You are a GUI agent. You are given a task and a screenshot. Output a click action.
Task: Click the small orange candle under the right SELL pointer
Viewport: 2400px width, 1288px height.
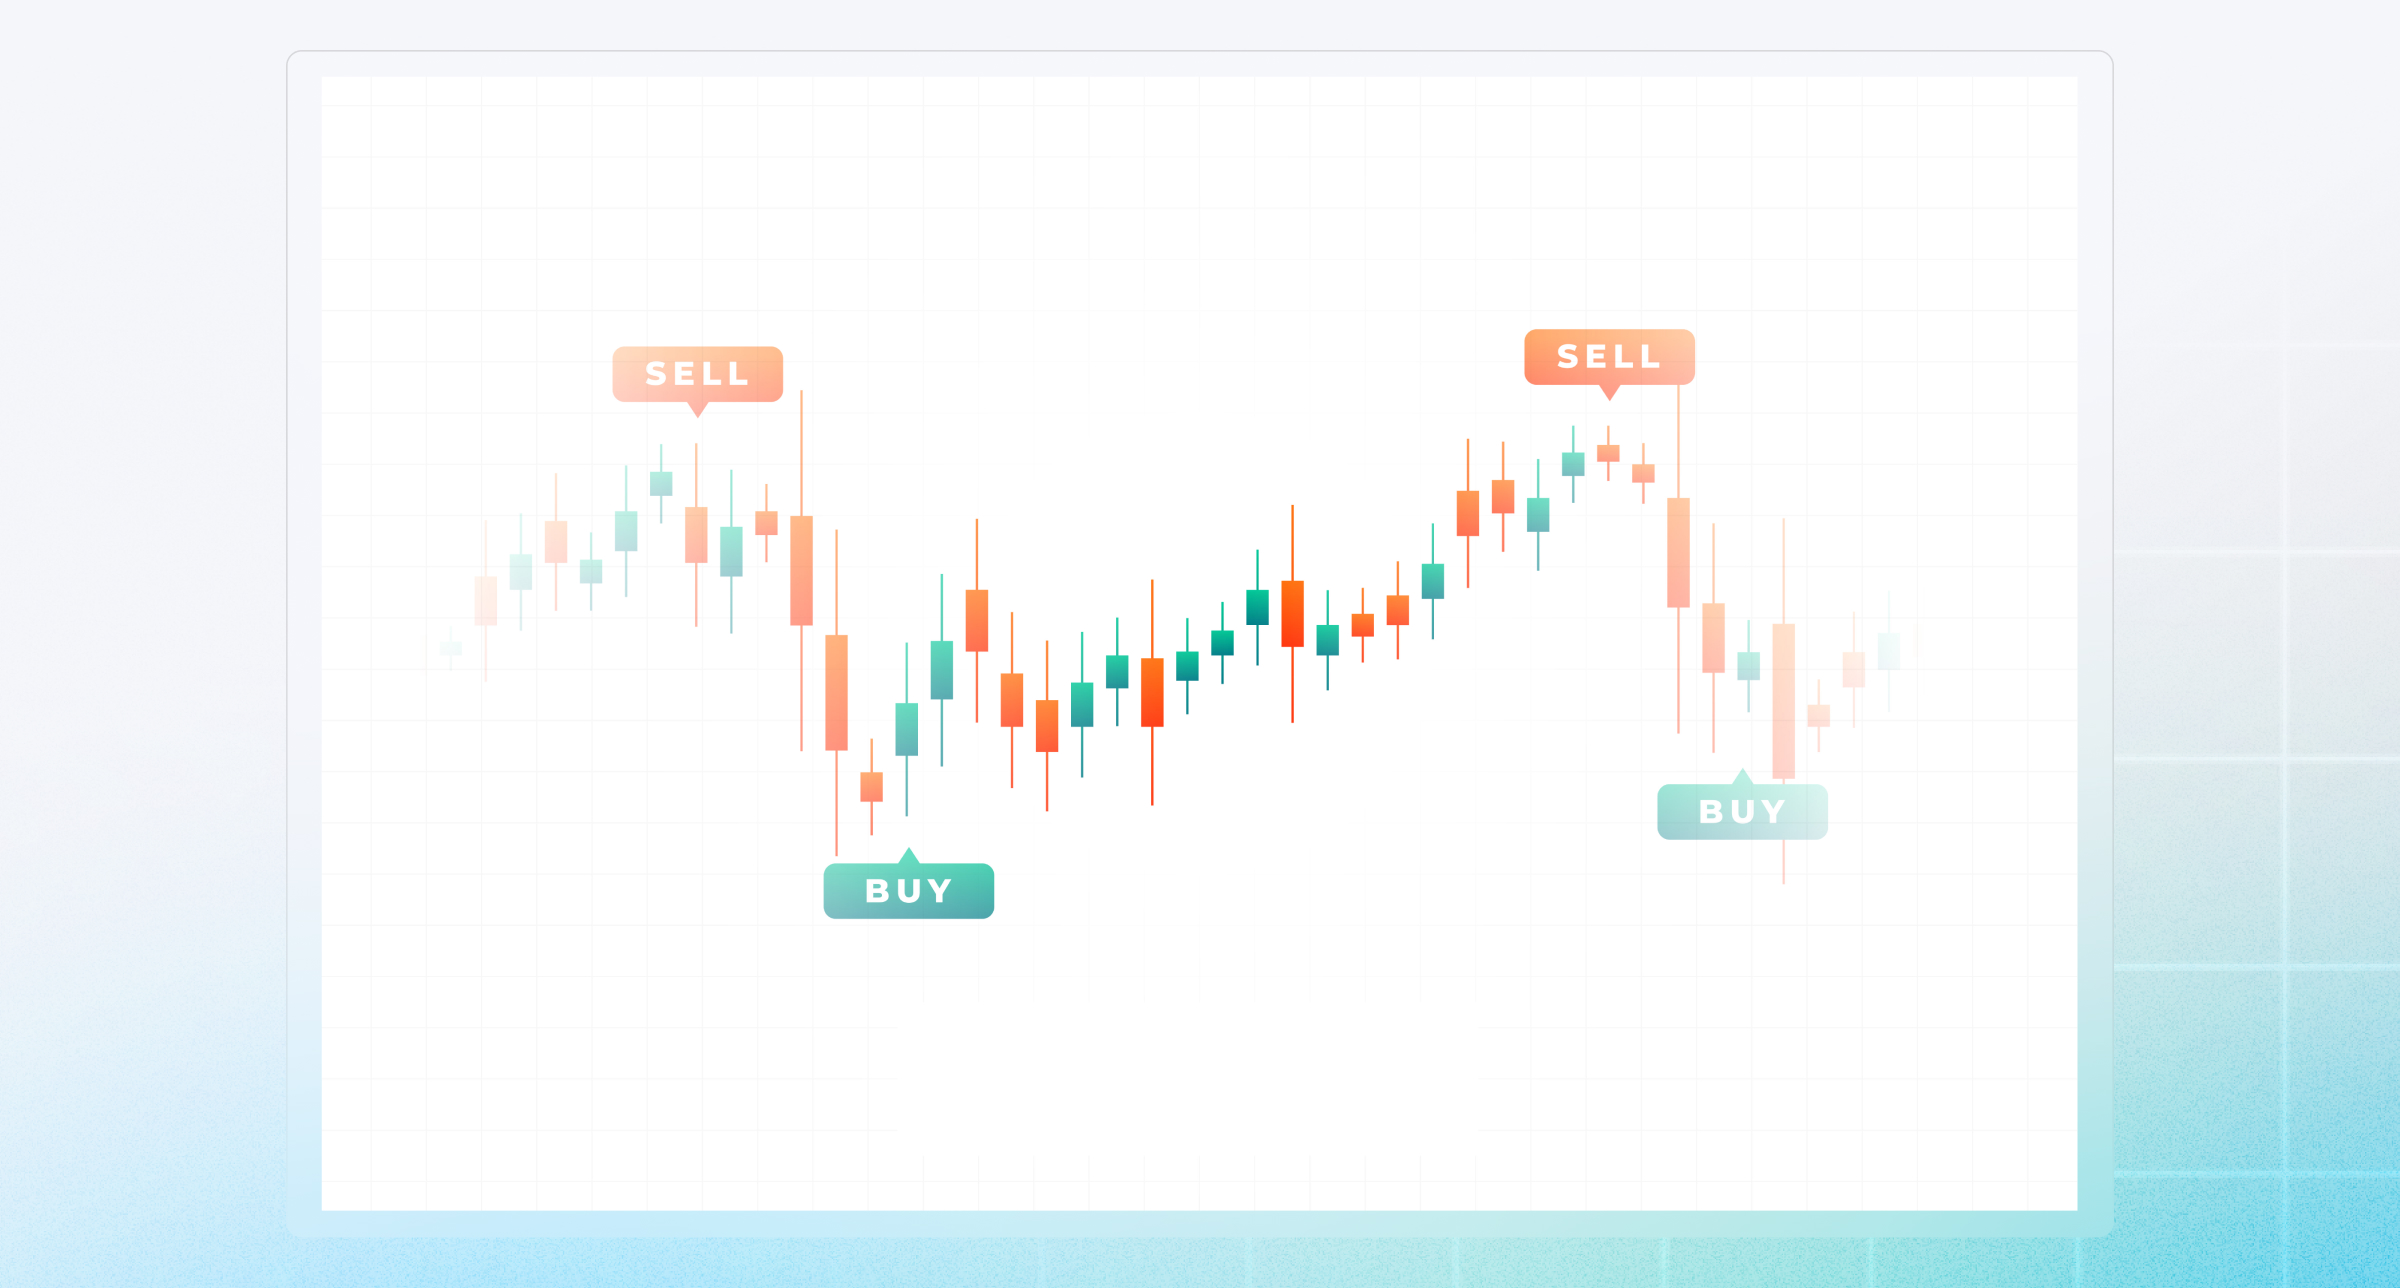1608,453
